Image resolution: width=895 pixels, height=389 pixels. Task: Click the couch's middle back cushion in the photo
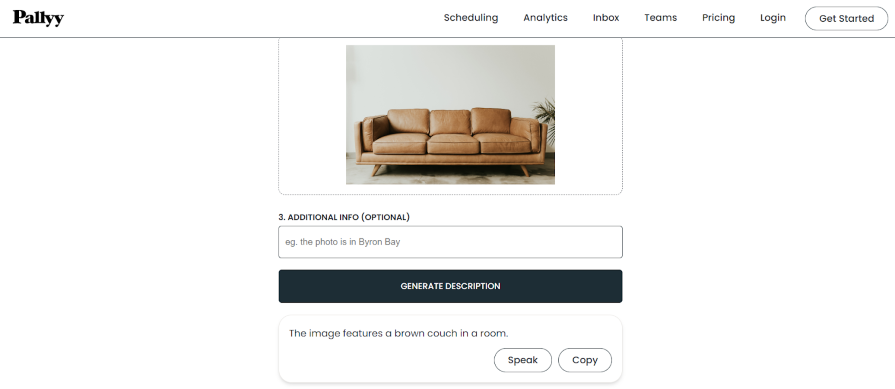pyautogui.click(x=450, y=122)
